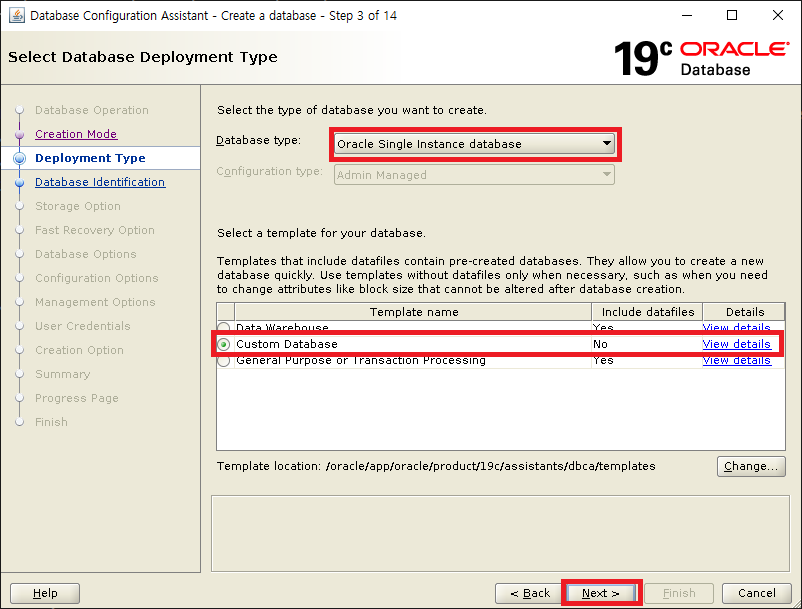Click the General Purpose or Transaction Processing name
This screenshot has width=802, height=609.
[x=361, y=360]
